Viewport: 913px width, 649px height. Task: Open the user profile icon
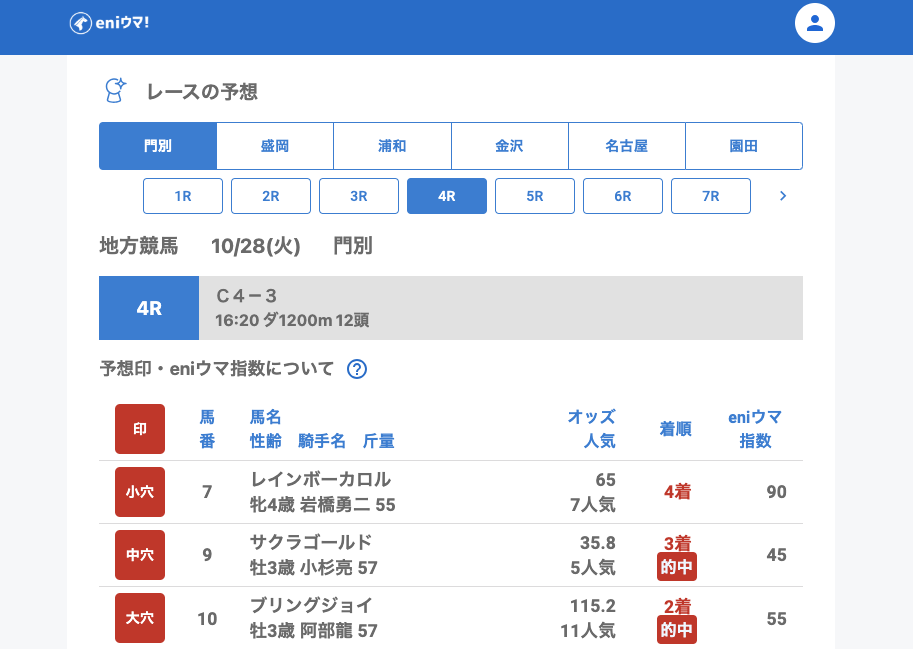tap(814, 23)
